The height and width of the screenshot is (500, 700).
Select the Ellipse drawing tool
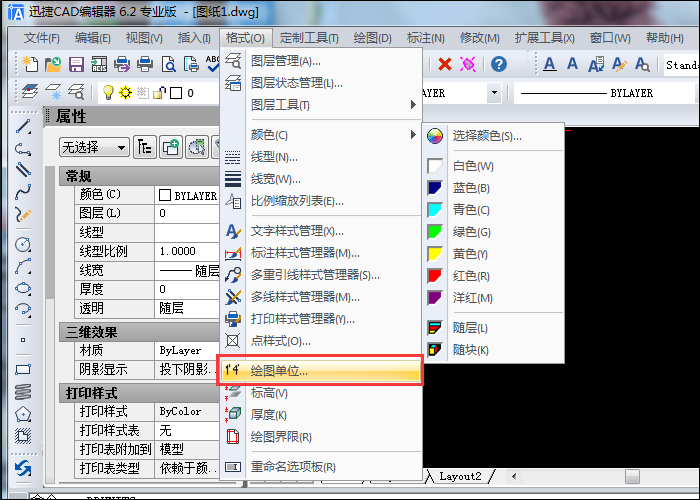(23, 288)
